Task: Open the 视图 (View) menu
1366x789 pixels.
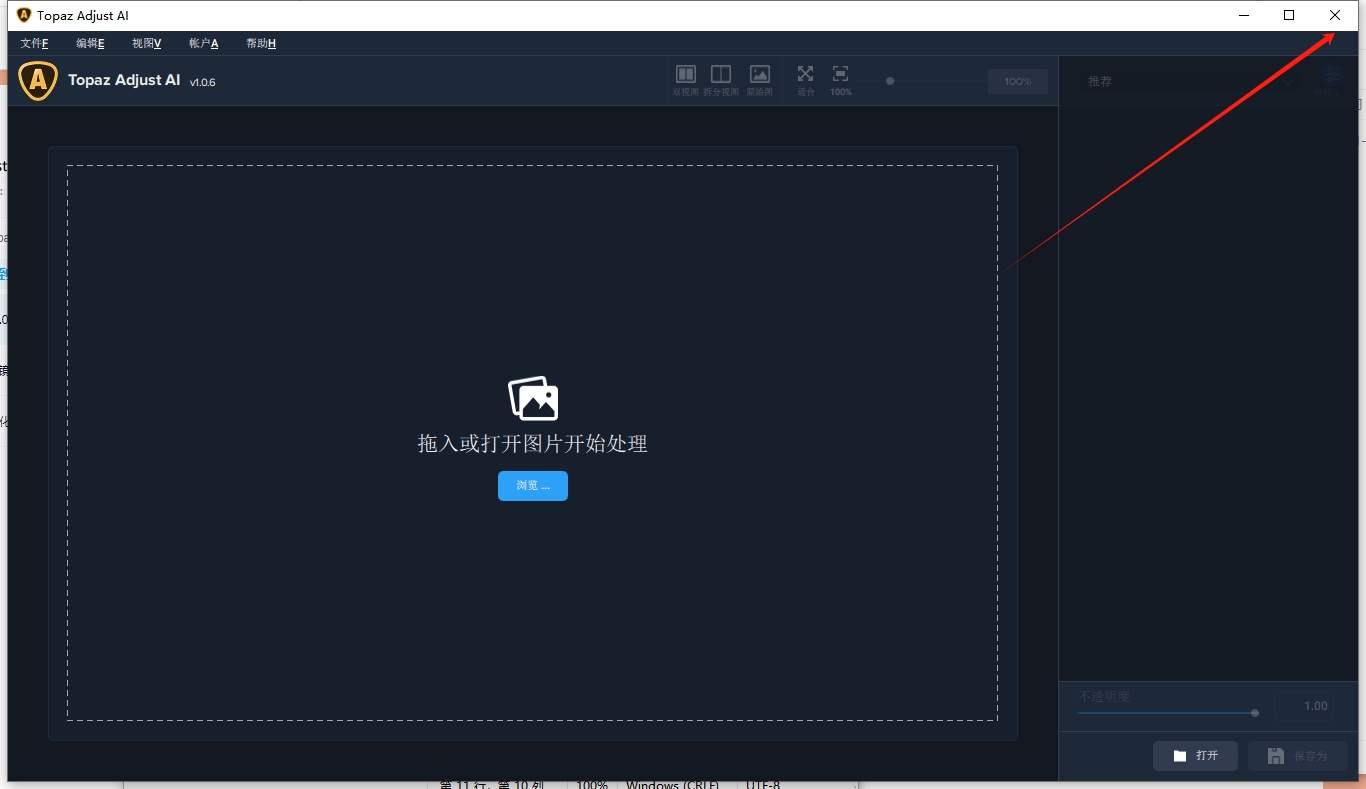Action: pyautogui.click(x=146, y=43)
